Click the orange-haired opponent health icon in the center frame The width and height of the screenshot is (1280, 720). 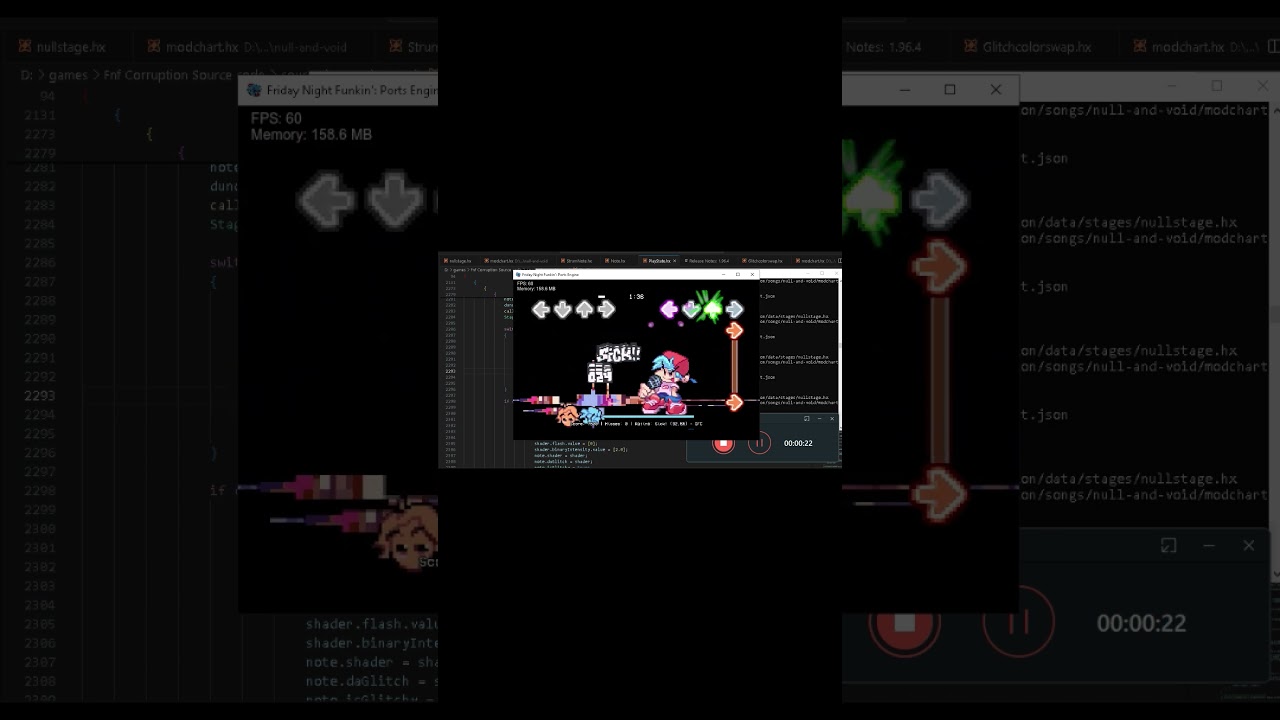568,415
